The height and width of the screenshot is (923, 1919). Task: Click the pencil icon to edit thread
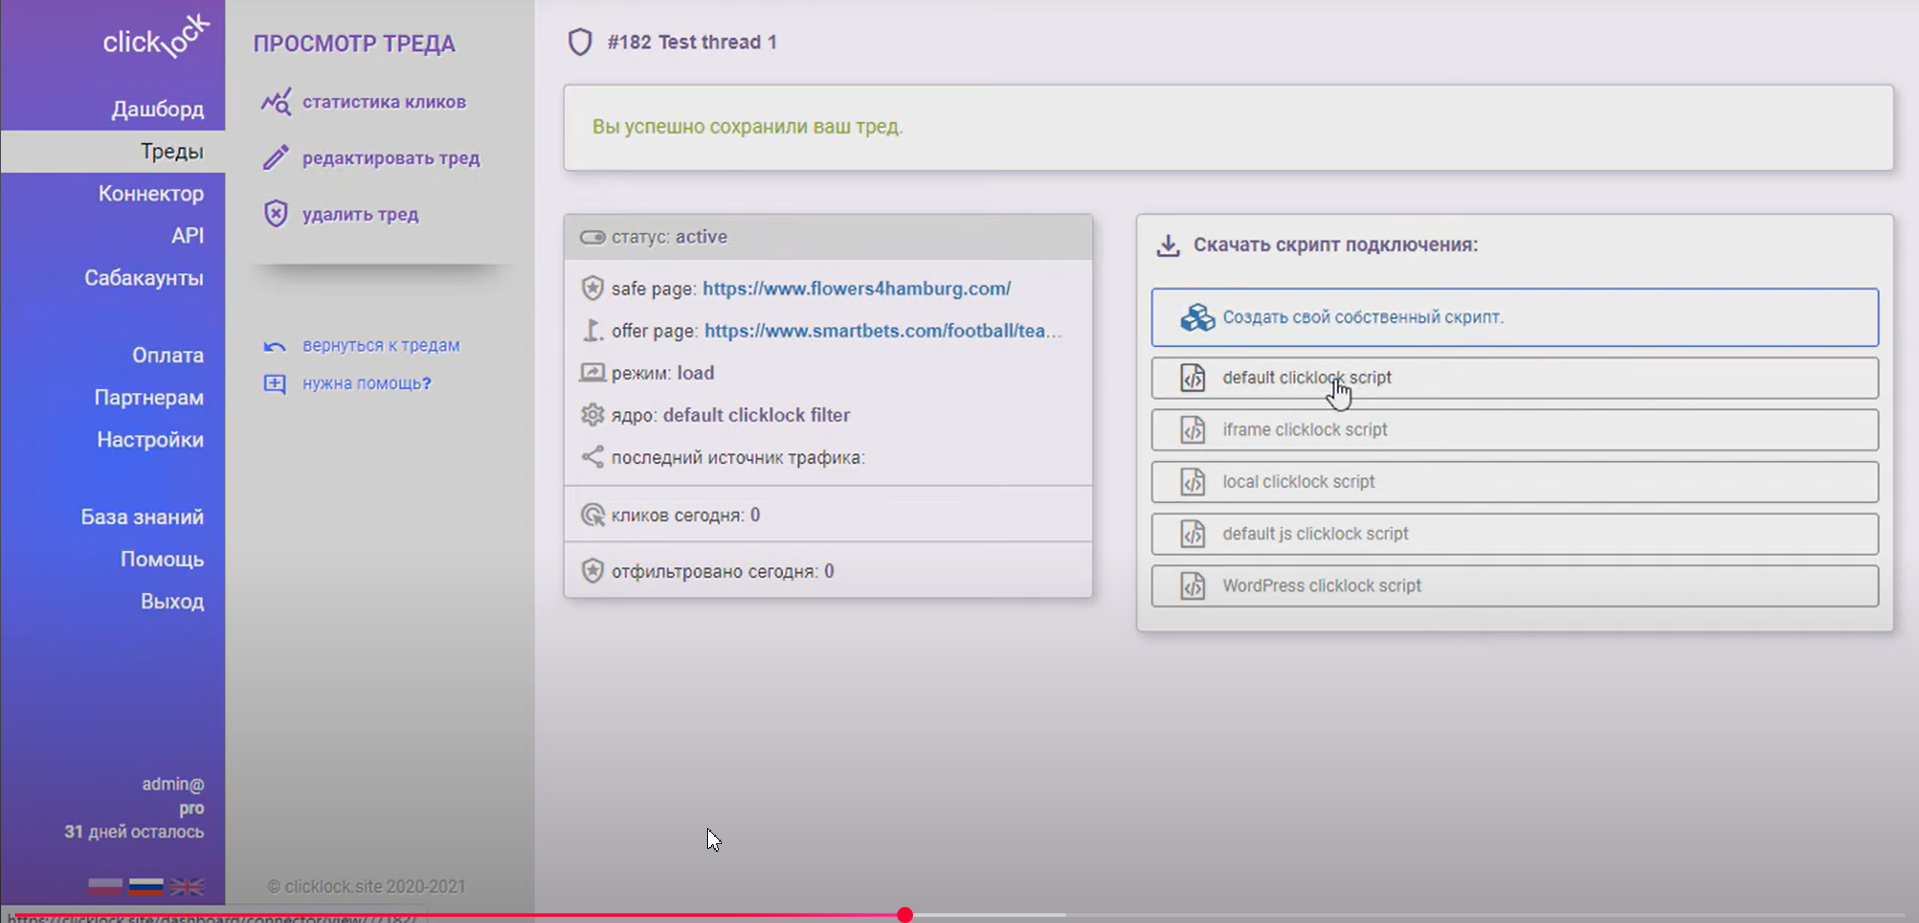[276, 158]
